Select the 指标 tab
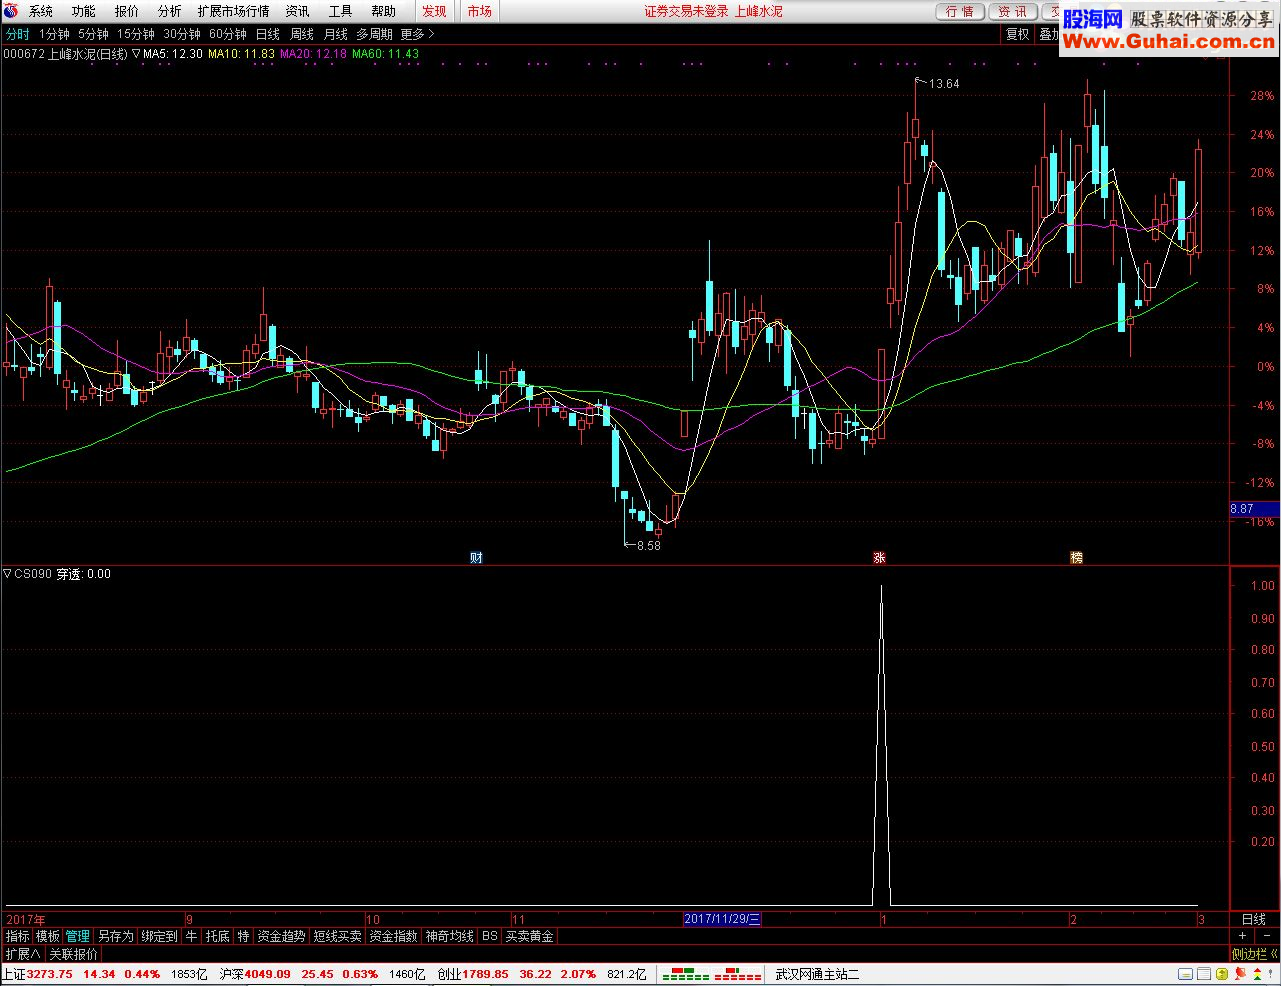1281x986 pixels. click(x=18, y=937)
